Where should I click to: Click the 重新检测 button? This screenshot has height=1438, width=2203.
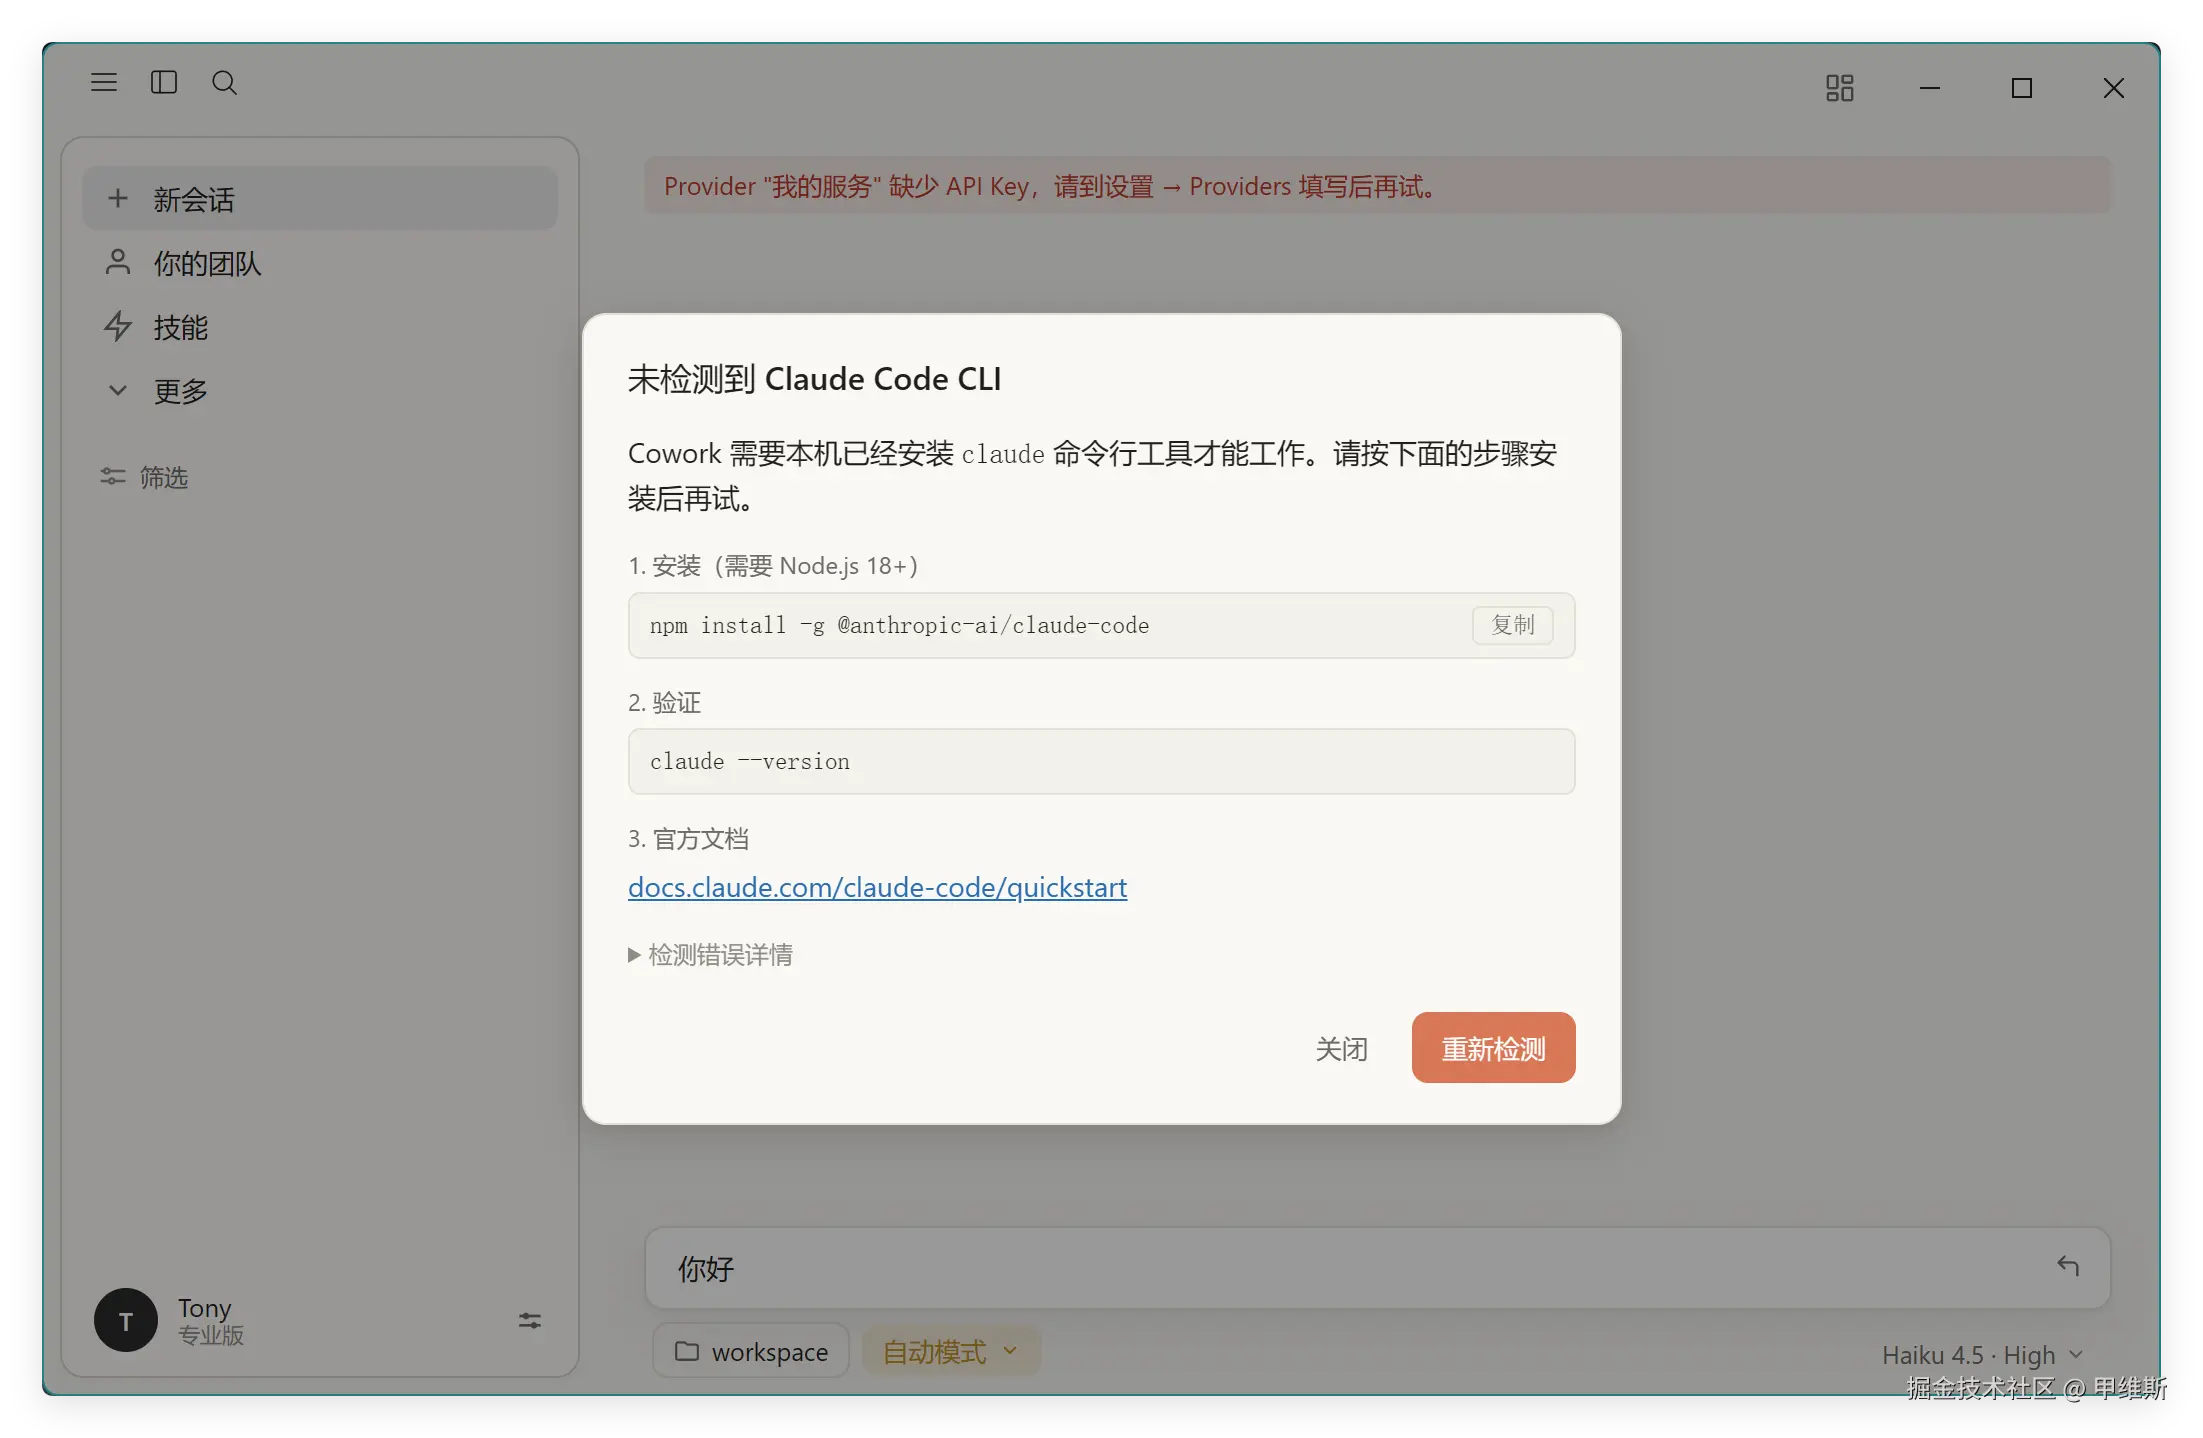point(1493,1048)
